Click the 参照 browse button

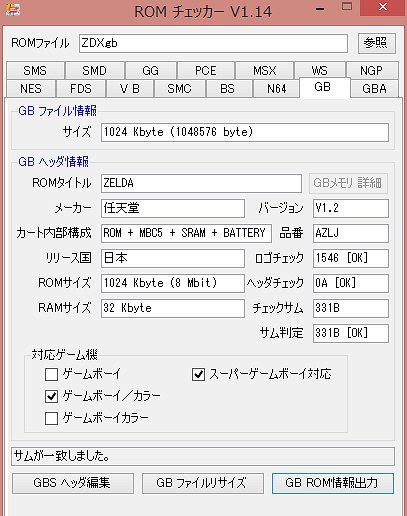point(377,43)
